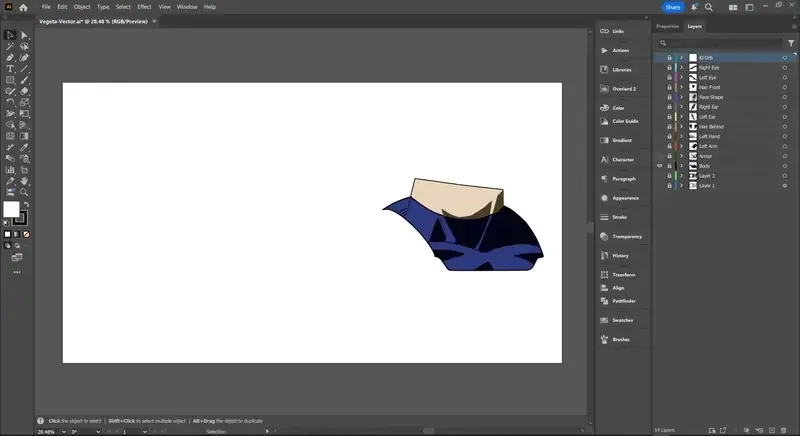Open the Column Graph tool
Image resolution: width=800 pixels, height=436 pixels.
point(10,170)
